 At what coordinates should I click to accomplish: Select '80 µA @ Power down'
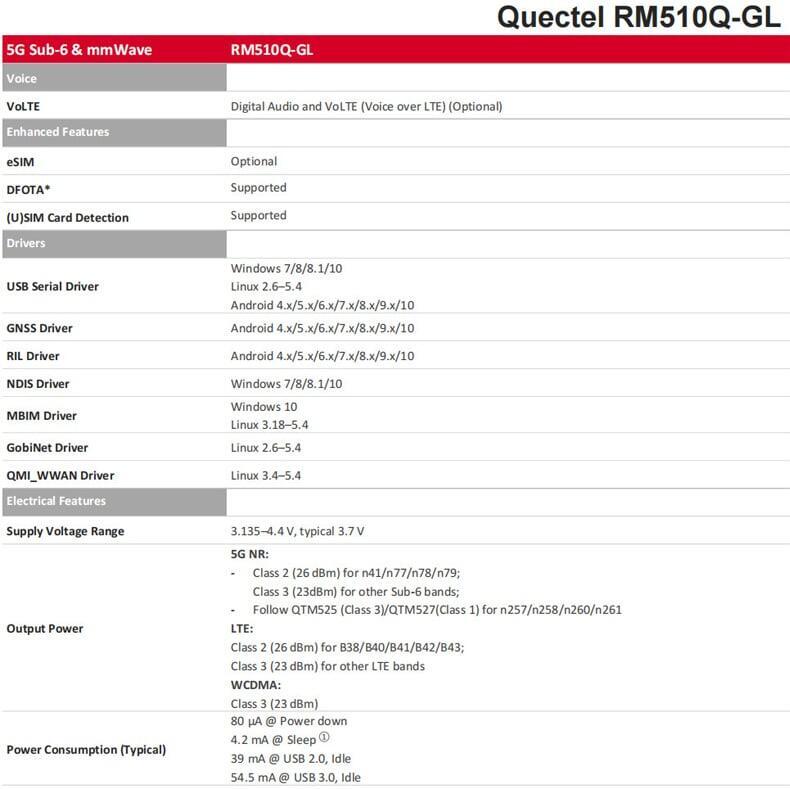click(289, 721)
